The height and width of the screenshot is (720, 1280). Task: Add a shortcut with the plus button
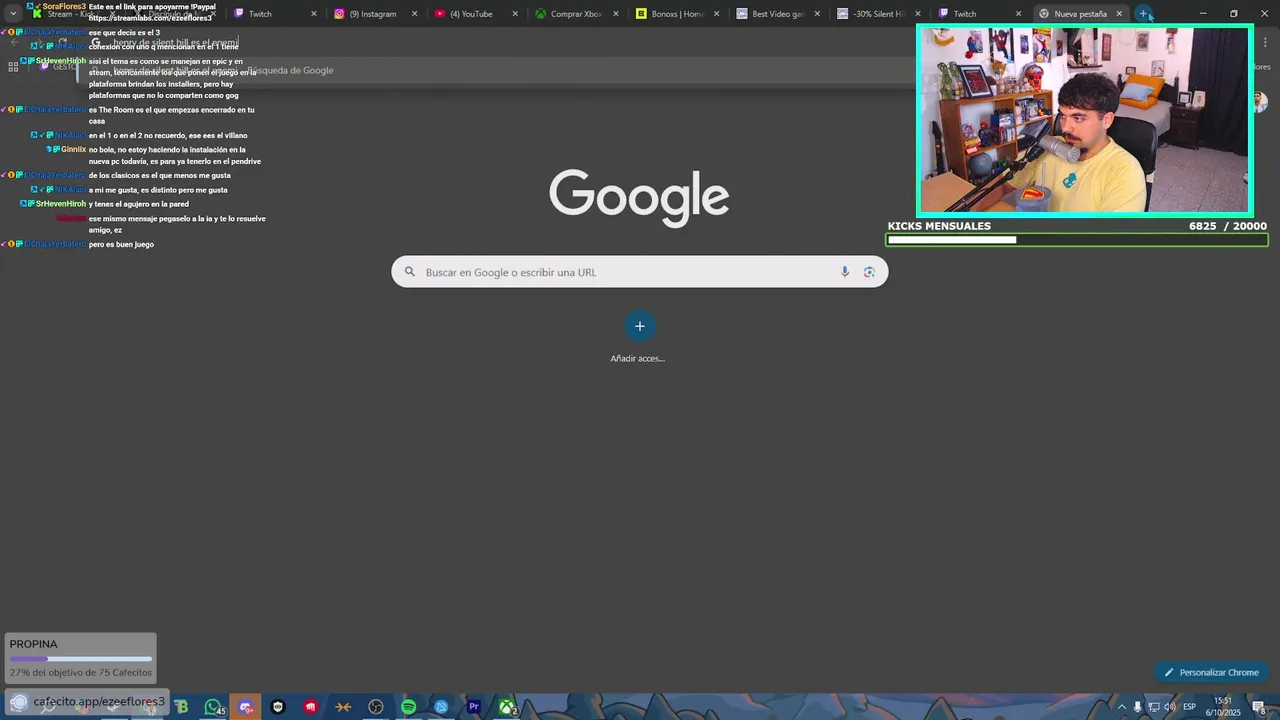pos(640,326)
